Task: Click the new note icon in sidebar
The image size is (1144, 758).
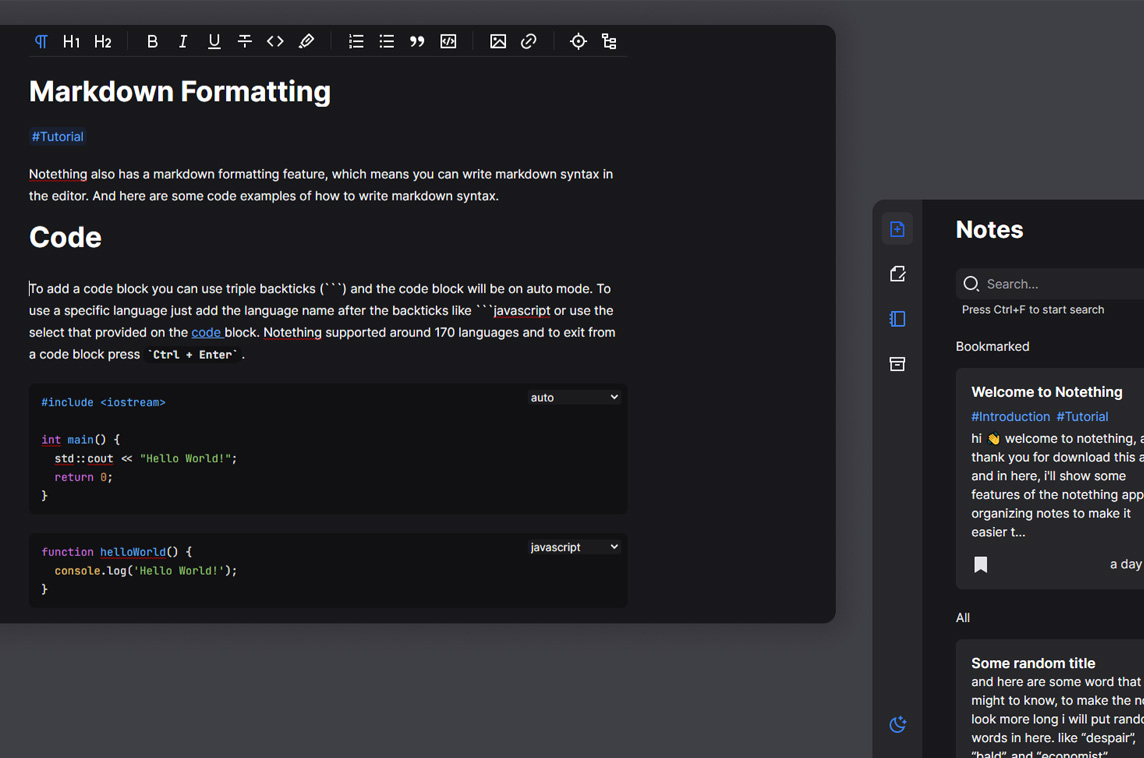Action: coord(897,229)
